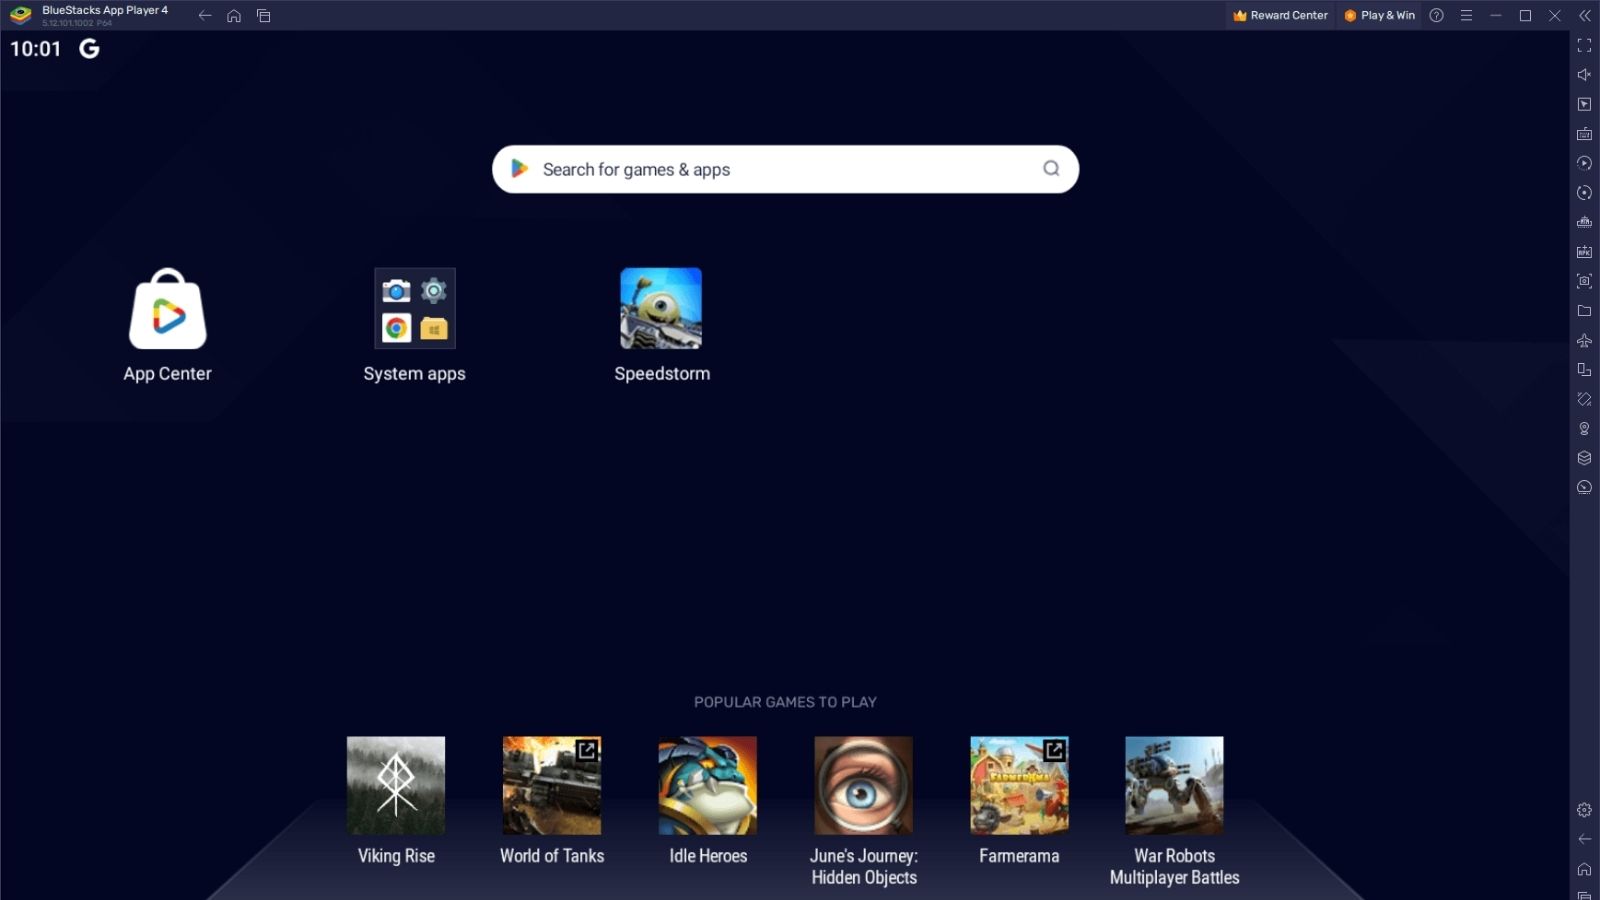Click the Play & Win button
Image resolution: width=1600 pixels, height=900 pixels.
click(x=1380, y=15)
